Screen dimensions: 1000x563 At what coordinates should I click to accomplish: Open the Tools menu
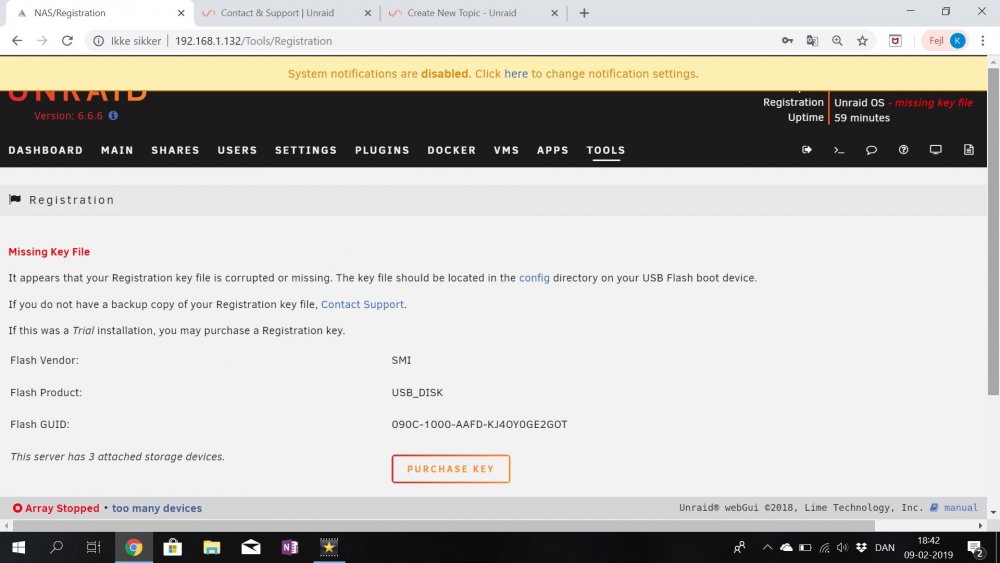(606, 150)
